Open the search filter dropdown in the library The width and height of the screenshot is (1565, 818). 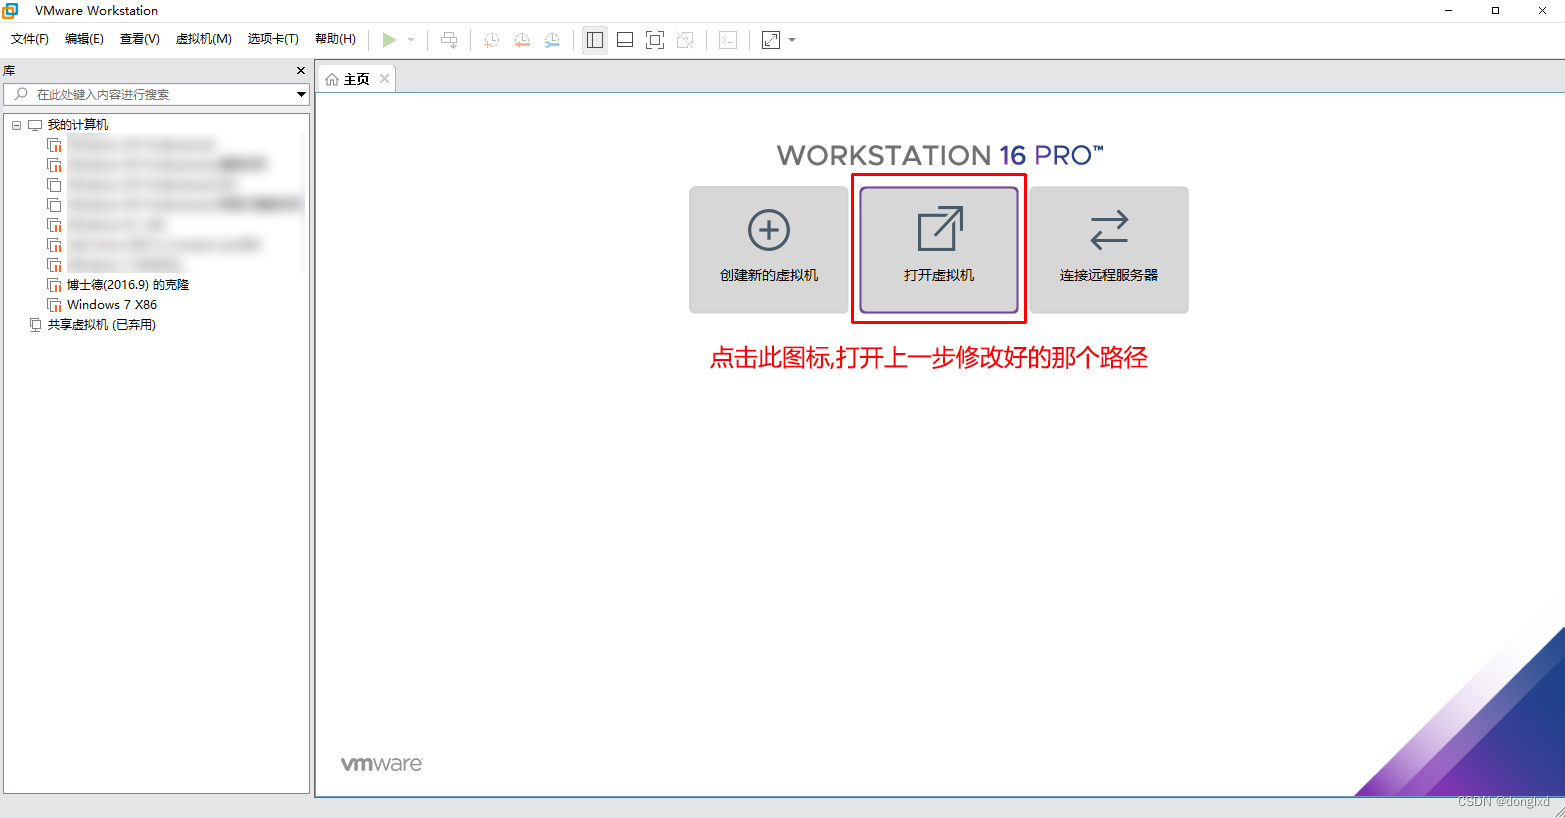(300, 94)
